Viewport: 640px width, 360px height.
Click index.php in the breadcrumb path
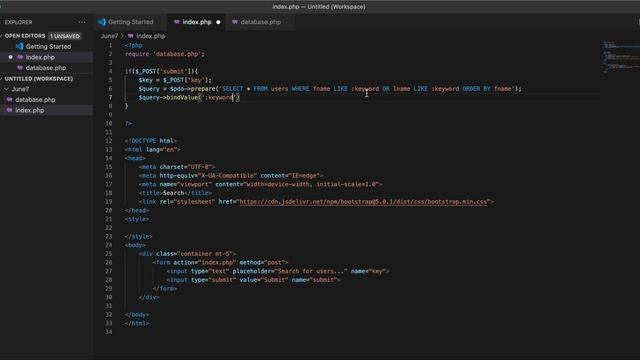tap(151, 36)
